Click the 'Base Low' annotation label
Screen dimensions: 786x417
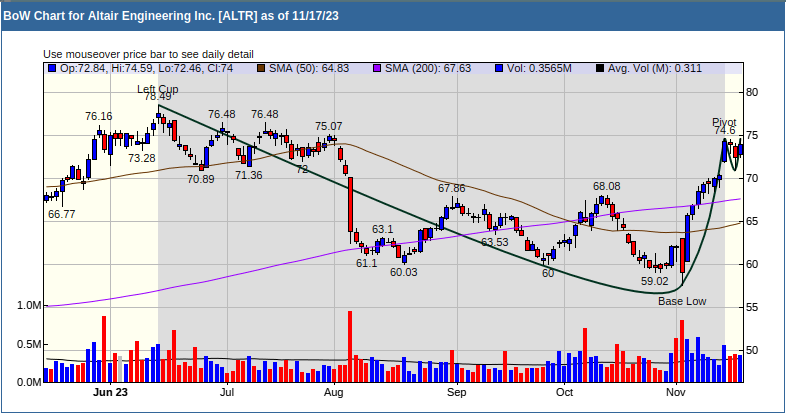[x=682, y=301]
